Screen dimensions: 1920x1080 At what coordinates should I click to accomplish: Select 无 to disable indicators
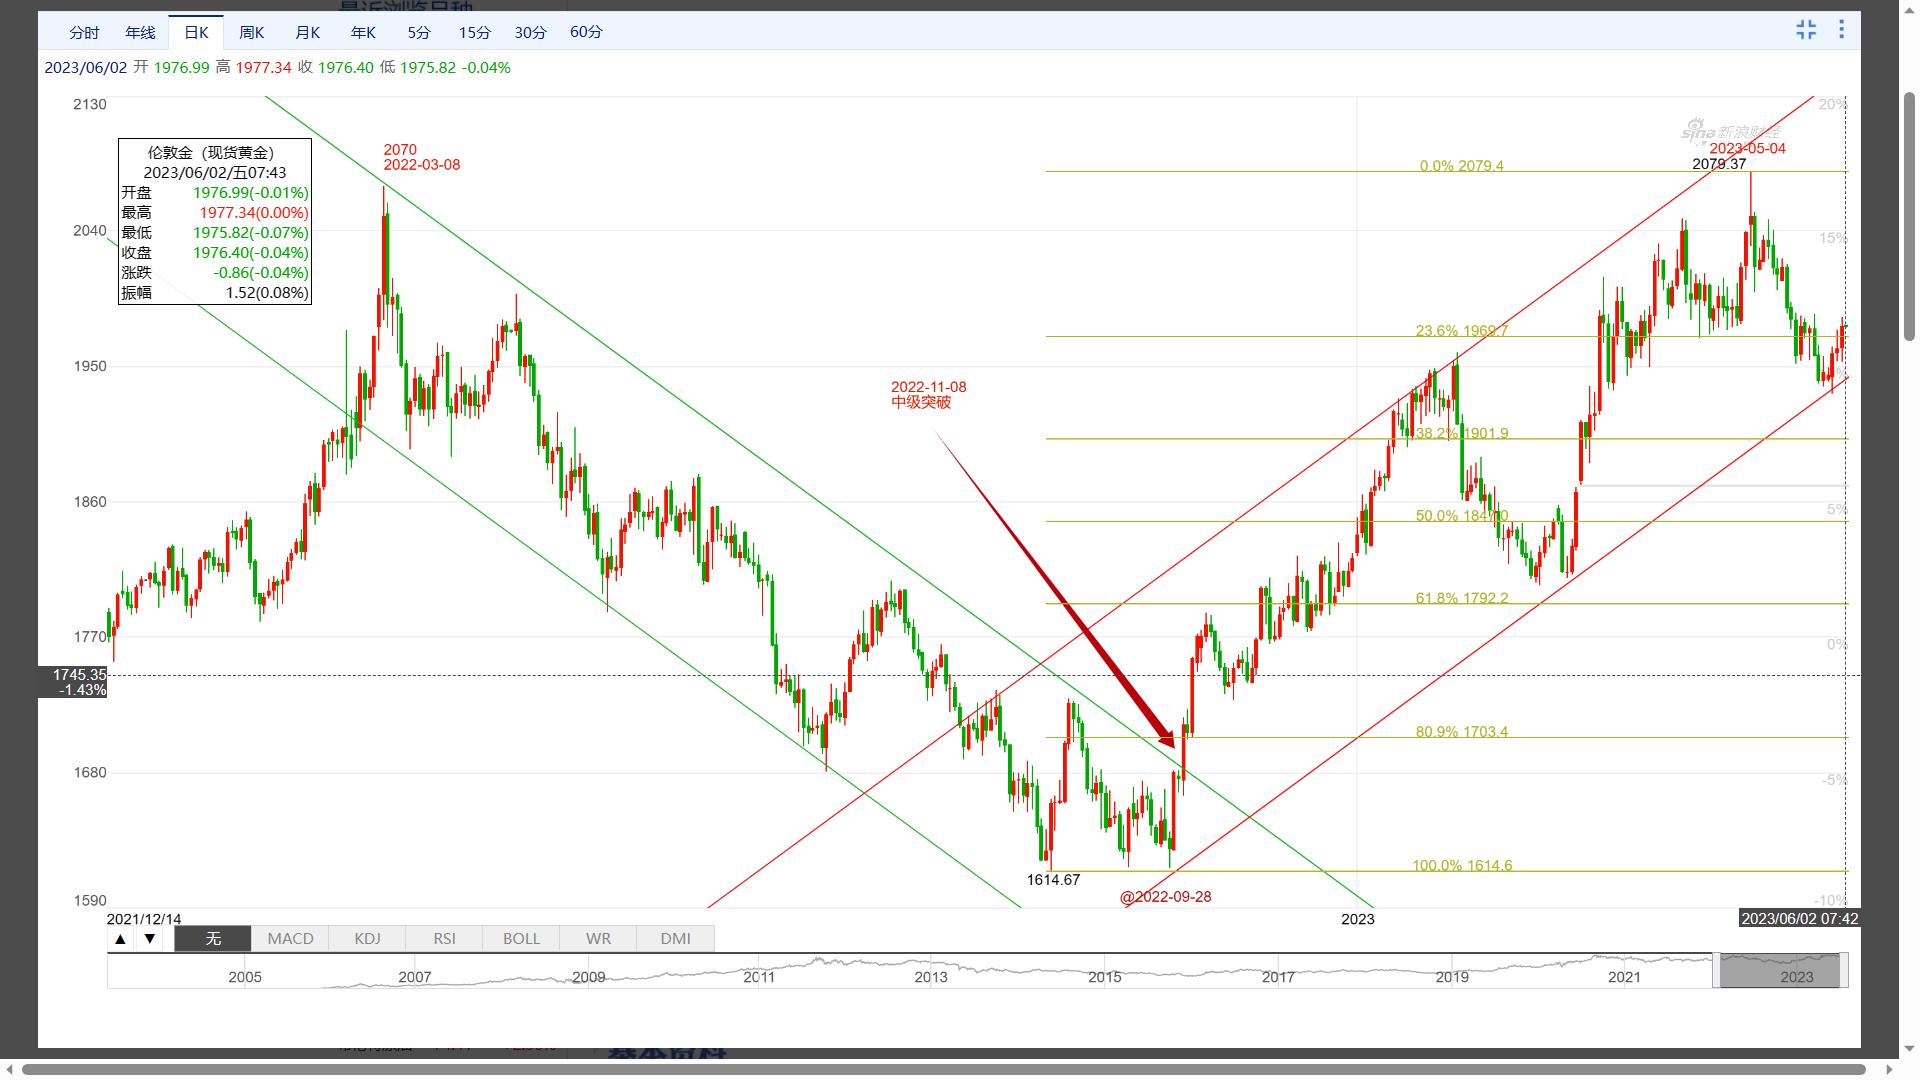[213, 939]
